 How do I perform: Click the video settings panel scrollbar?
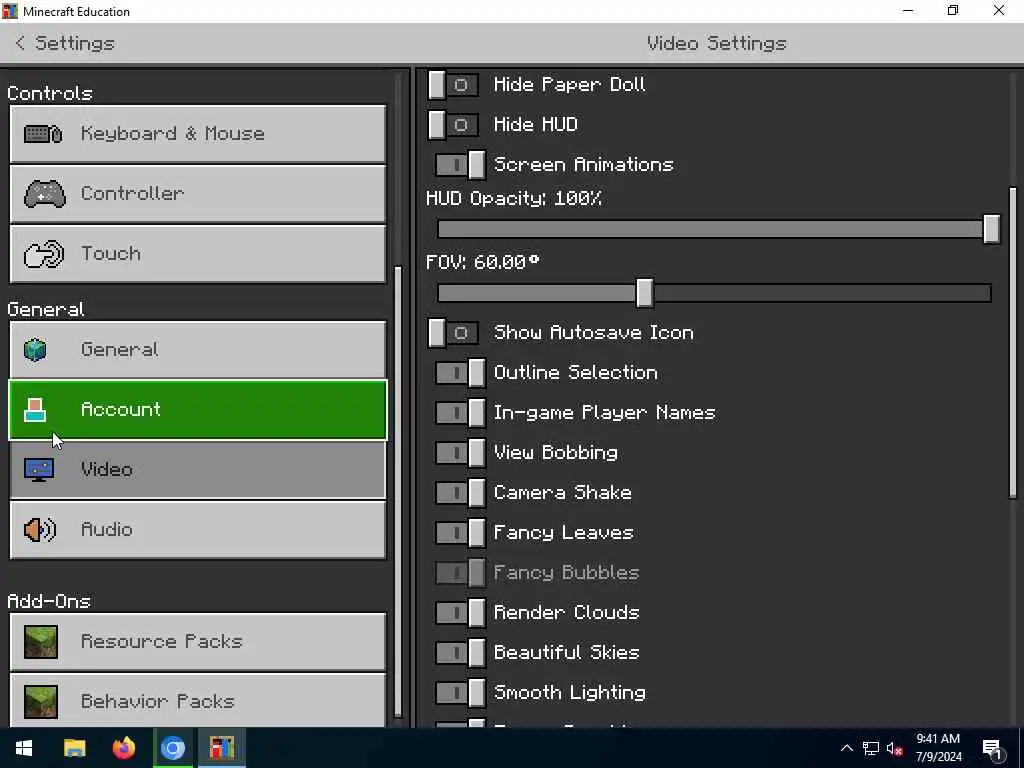[x=1013, y=344]
